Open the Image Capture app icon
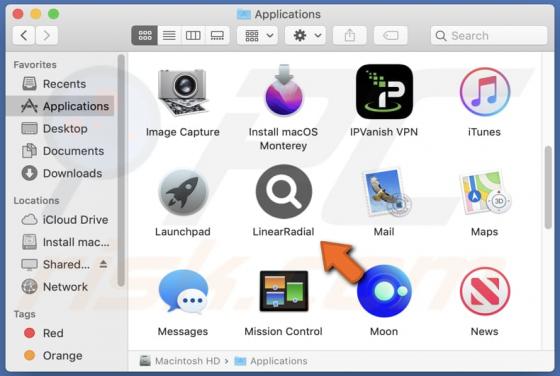Screen dimensions: 560x376 pyautogui.click(x=182, y=92)
